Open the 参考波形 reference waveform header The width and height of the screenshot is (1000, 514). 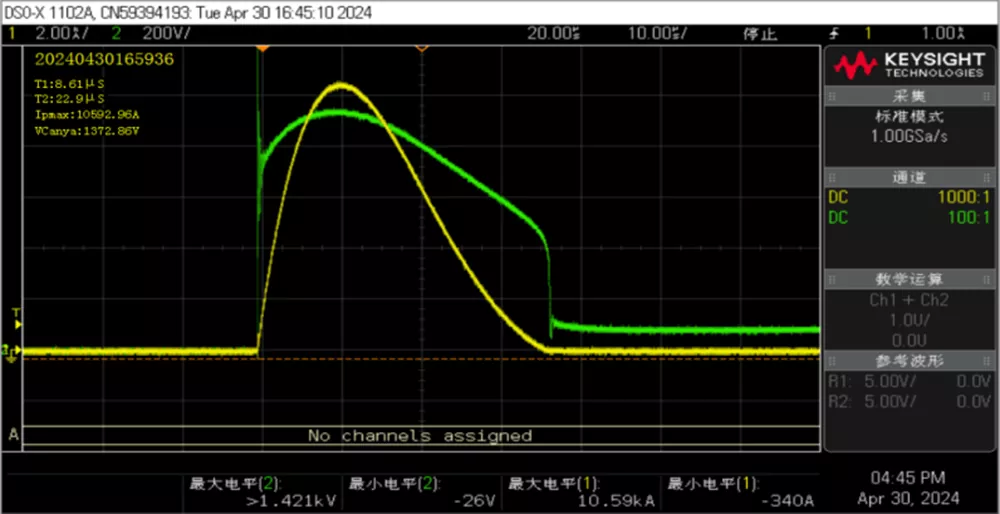coord(910,360)
